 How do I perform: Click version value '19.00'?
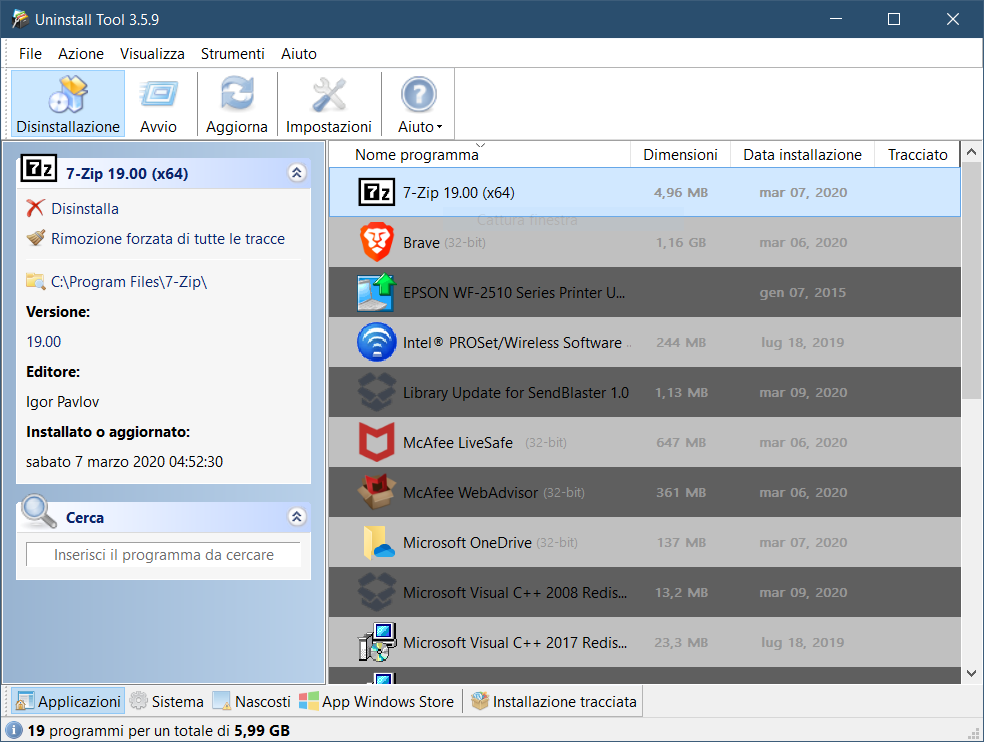tap(44, 342)
